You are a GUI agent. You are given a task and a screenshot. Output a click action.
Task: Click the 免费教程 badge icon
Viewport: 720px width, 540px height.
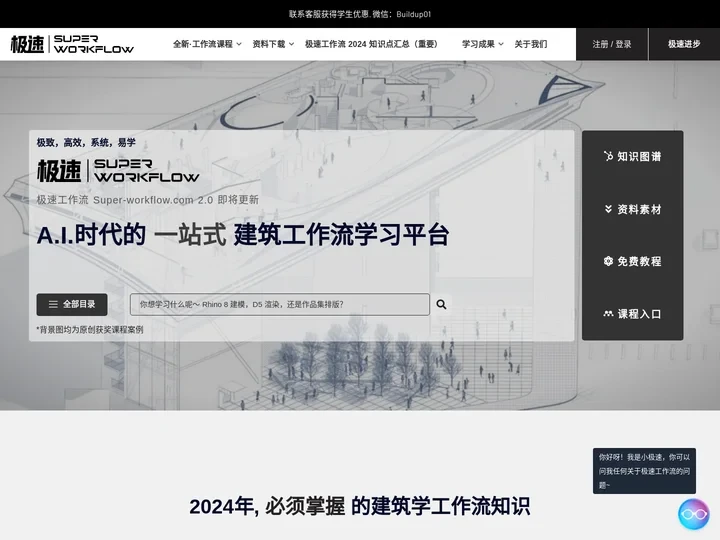(608, 261)
